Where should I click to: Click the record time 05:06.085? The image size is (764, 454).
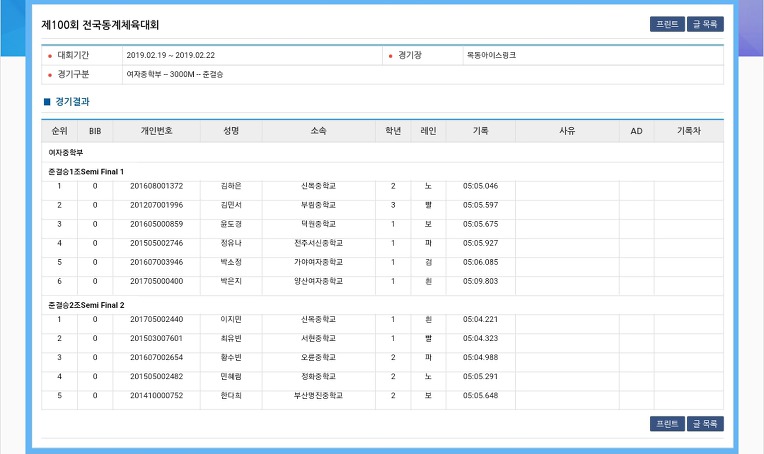(x=480, y=262)
